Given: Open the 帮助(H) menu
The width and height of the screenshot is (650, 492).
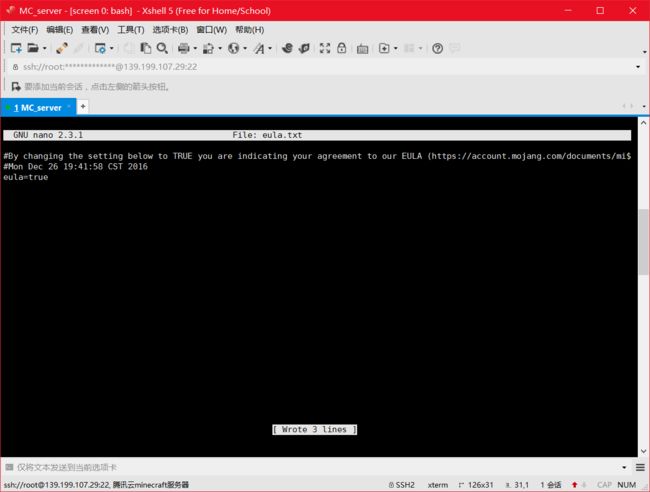Looking at the screenshot, I should click(250, 30).
